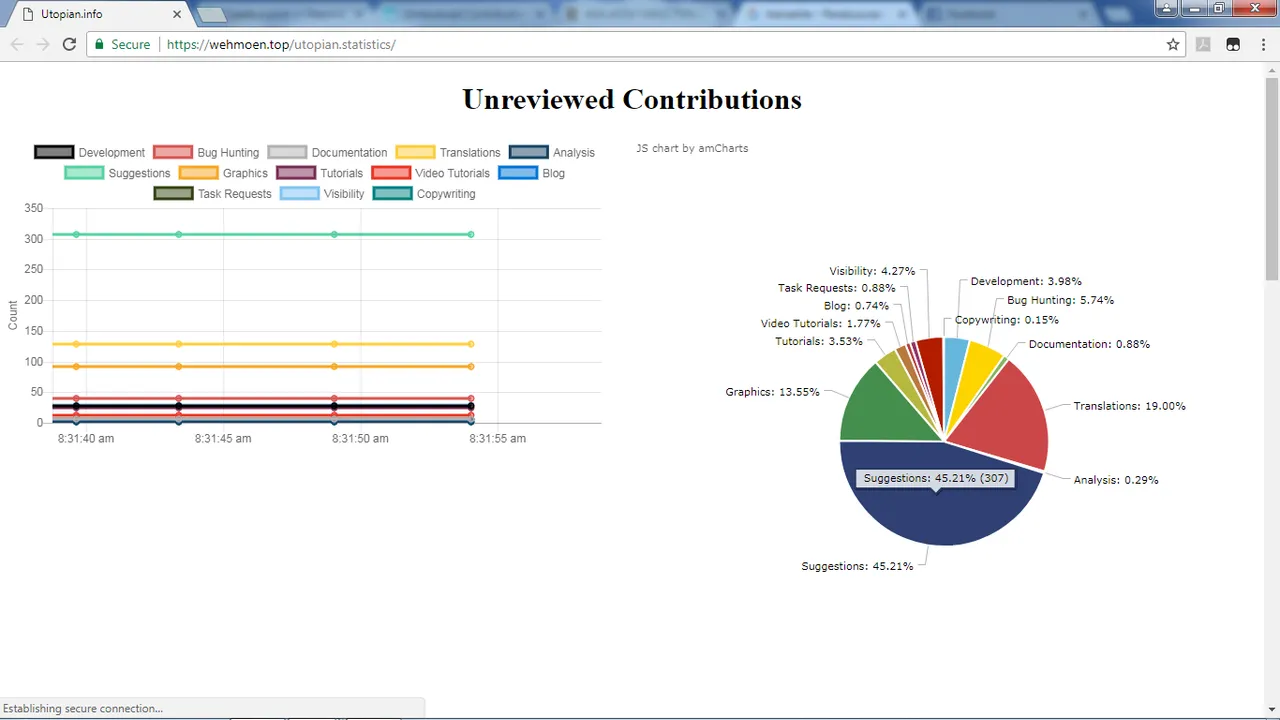
Task: Click the Copywriting legend label
Action: [446, 194]
